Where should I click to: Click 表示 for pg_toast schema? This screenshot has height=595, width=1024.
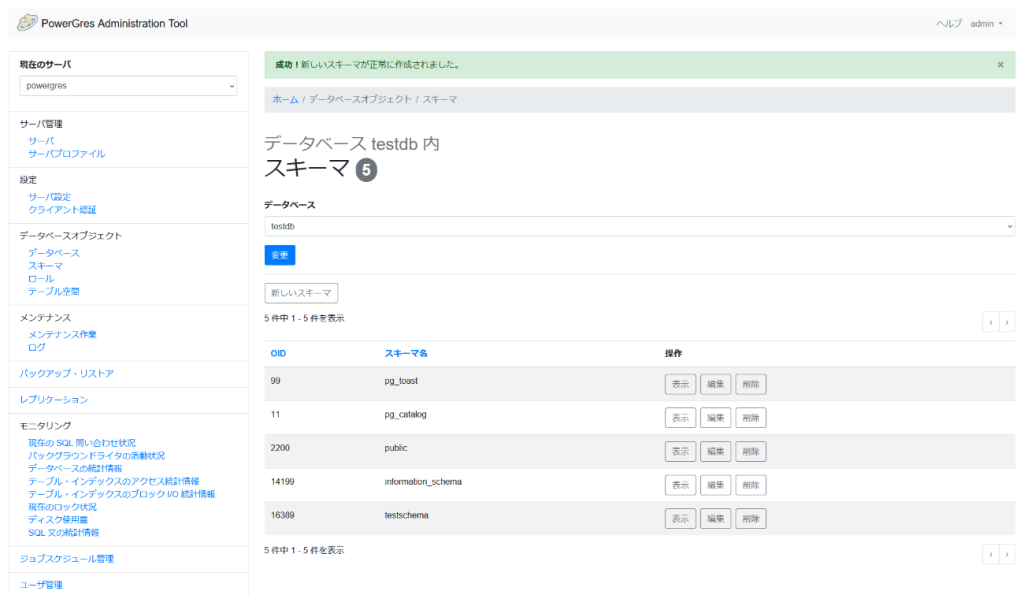point(680,384)
